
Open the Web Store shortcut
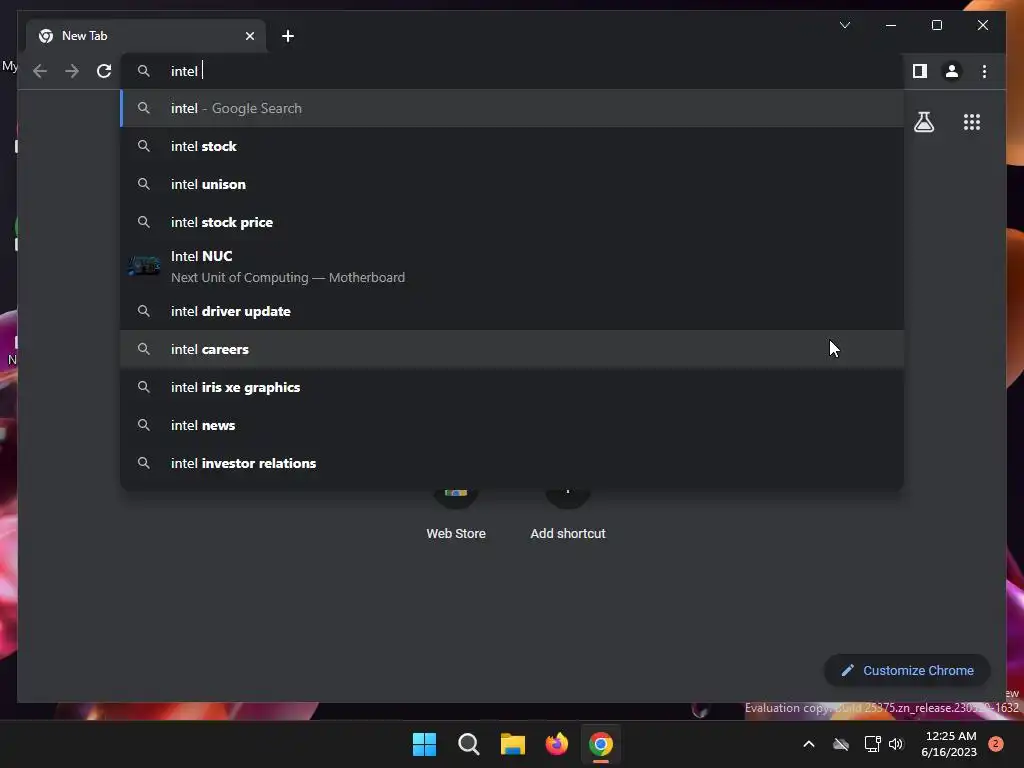click(456, 514)
